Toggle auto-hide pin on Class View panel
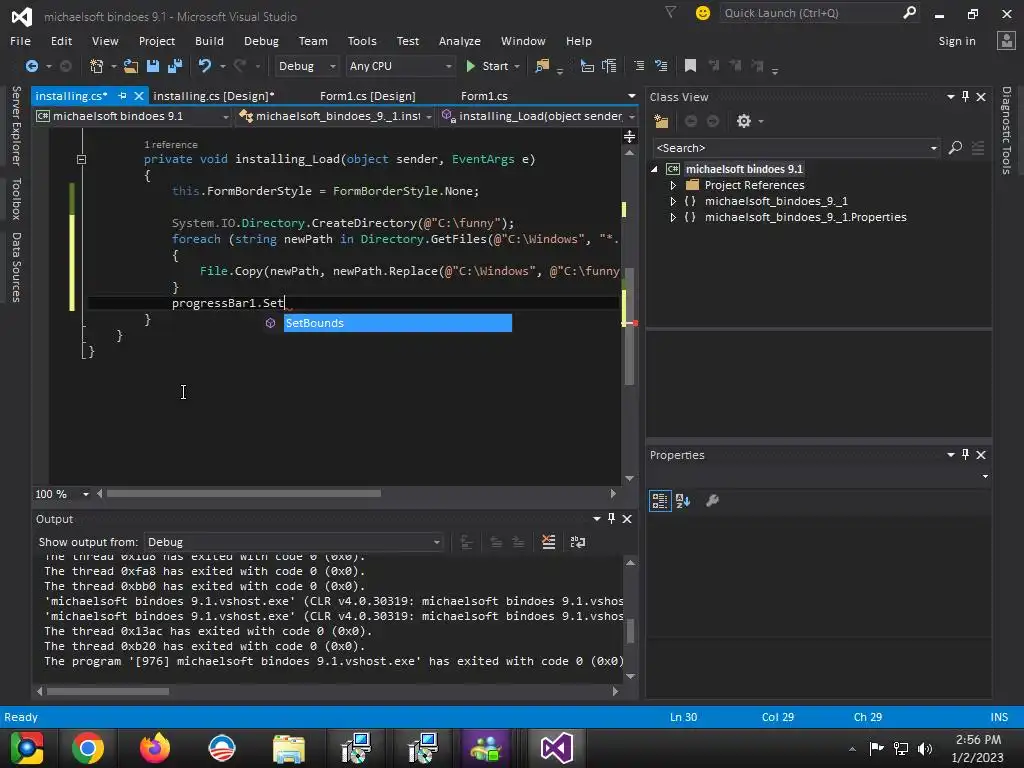The width and height of the screenshot is (1024, 768). (965, 97)
